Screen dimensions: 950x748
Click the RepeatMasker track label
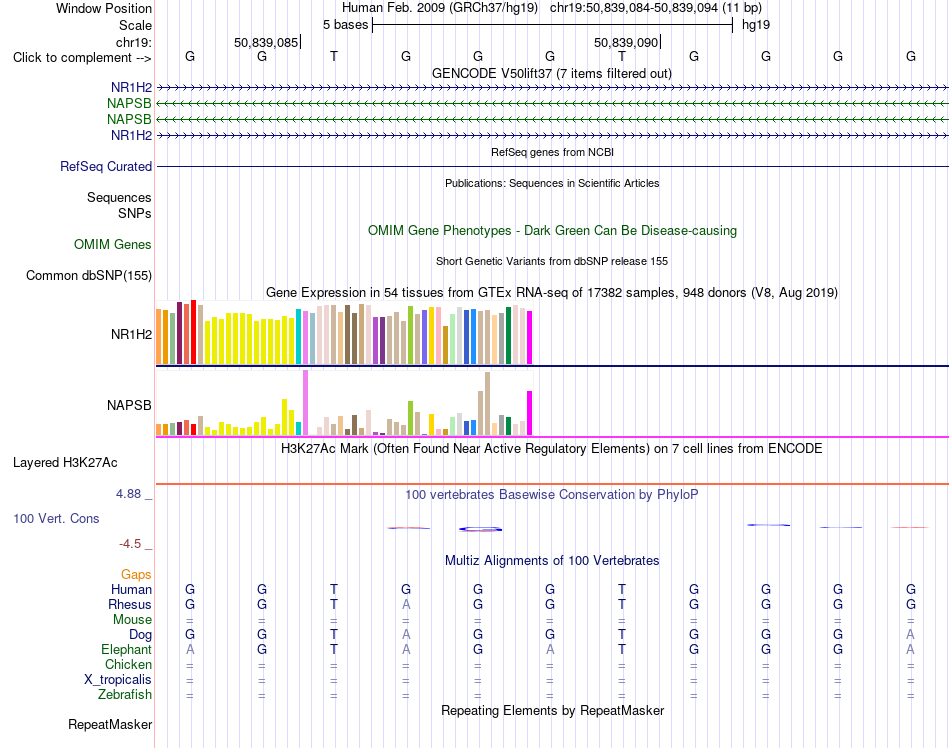[110, 724]
